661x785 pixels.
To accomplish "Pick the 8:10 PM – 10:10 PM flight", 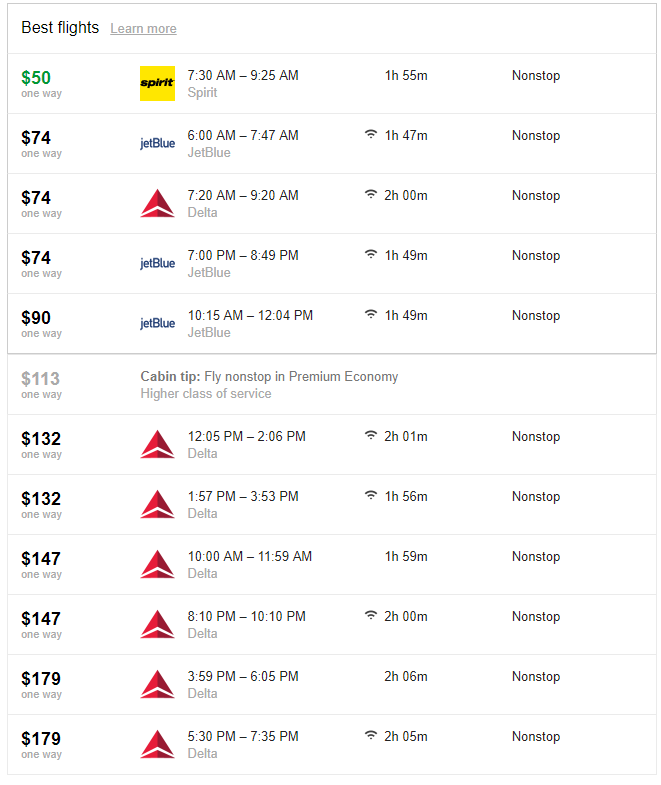I will [332, 625].
